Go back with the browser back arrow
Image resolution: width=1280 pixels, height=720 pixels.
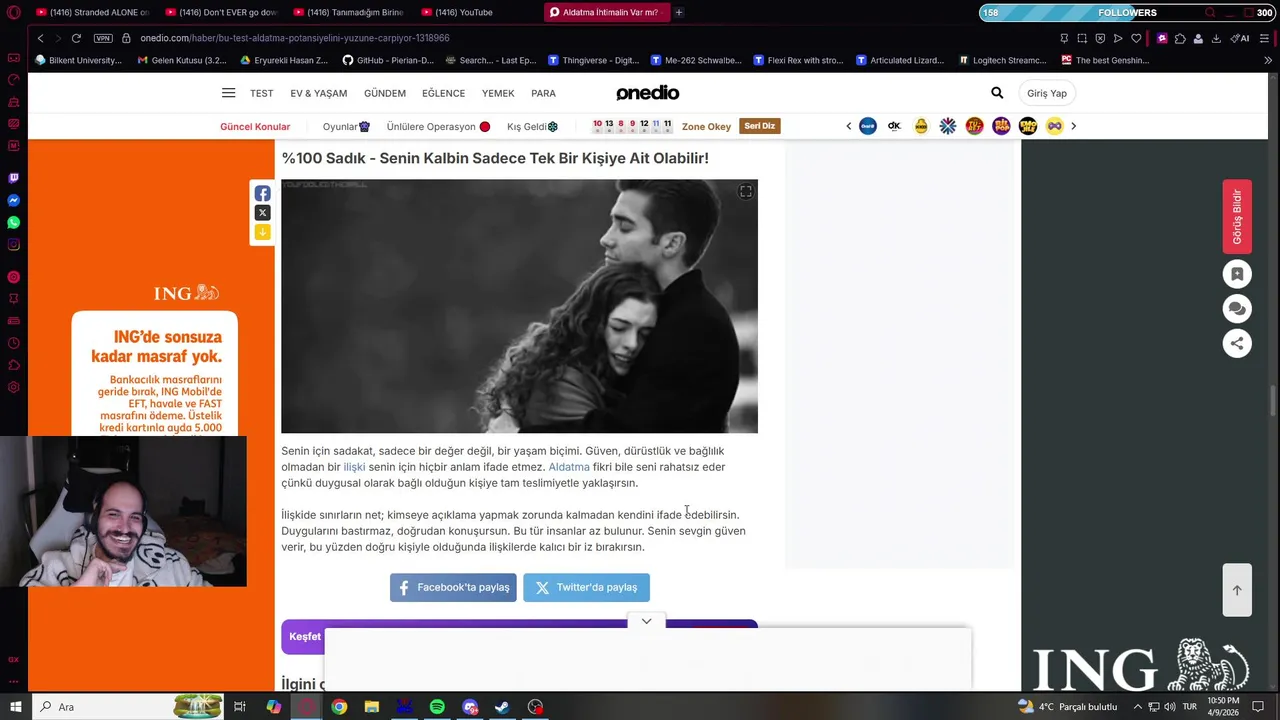40,38
